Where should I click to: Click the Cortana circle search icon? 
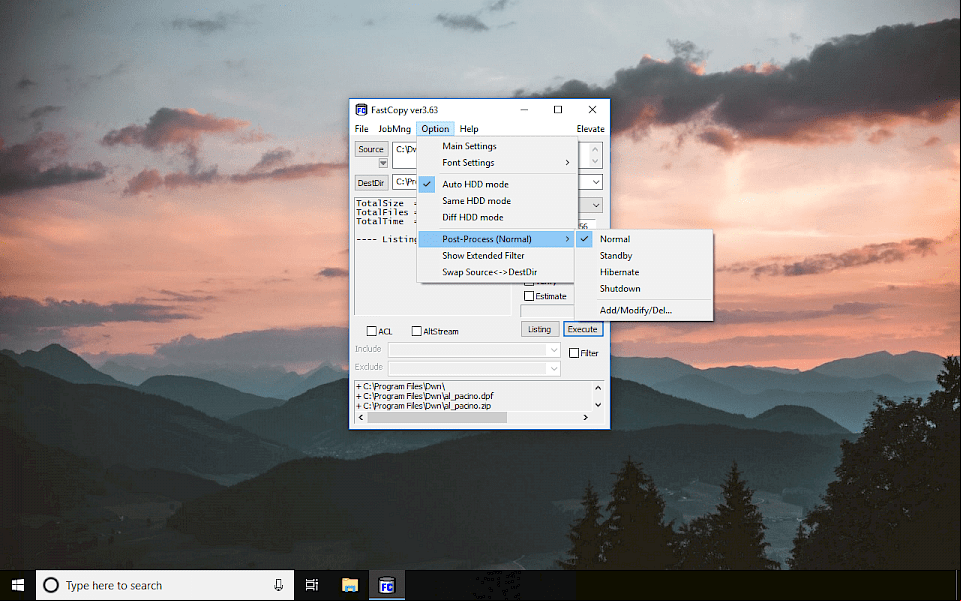[x=51, y=585]
